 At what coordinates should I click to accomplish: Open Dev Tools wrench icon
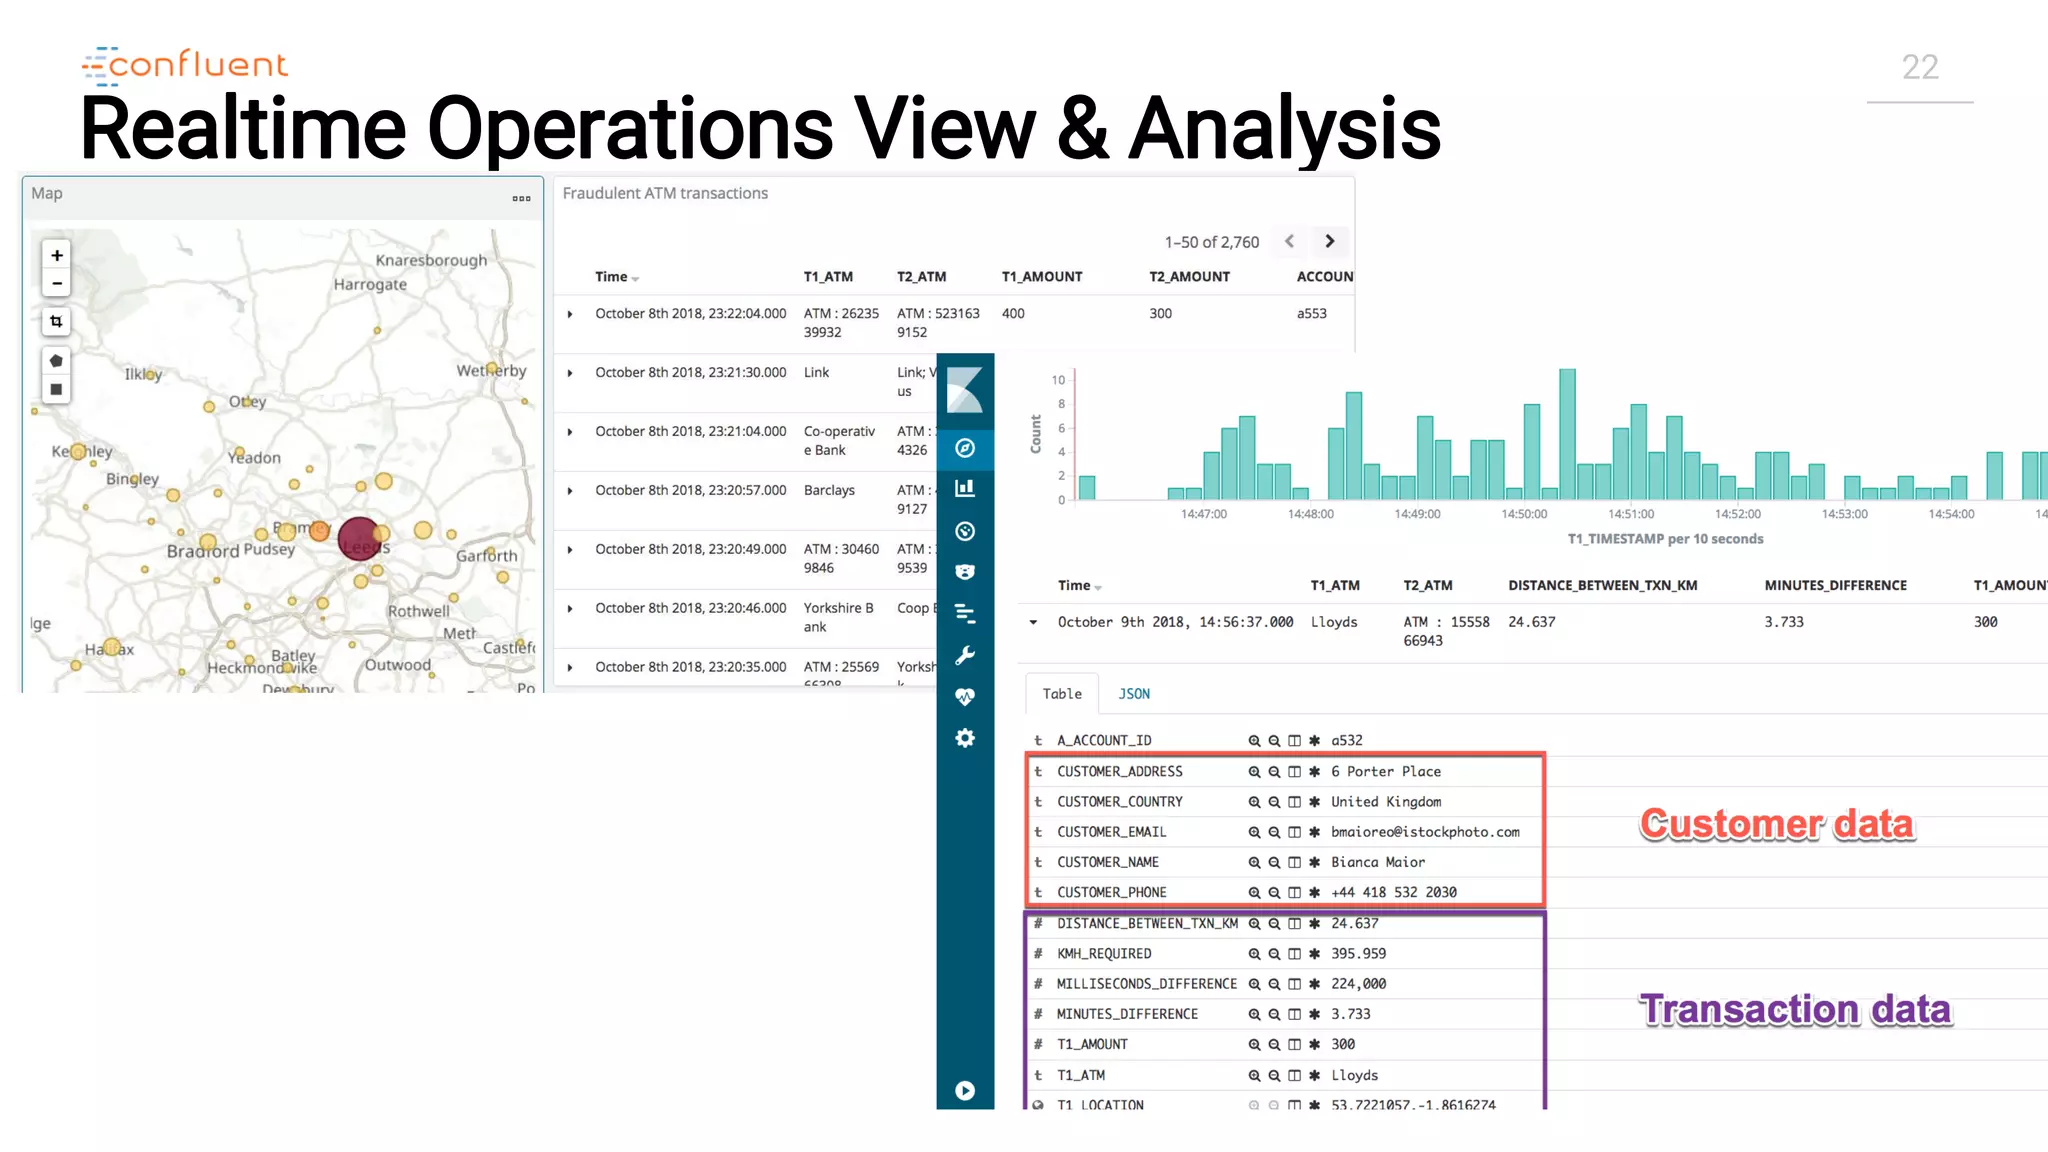point(965,655)
